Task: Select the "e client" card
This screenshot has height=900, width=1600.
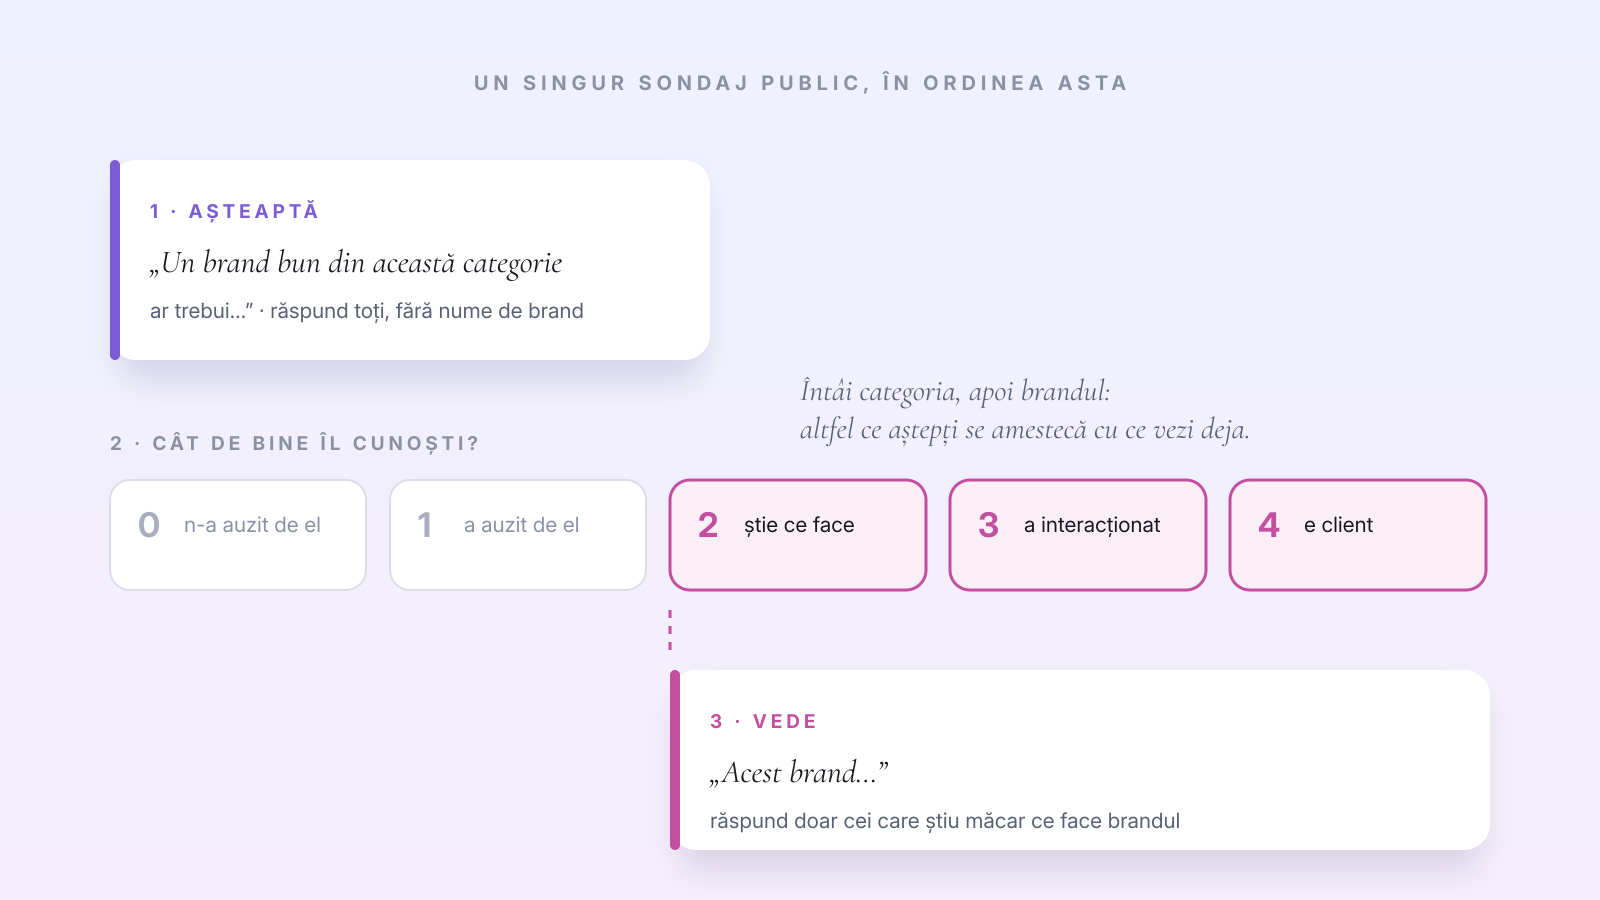Action: click(x=1358, y=535)
